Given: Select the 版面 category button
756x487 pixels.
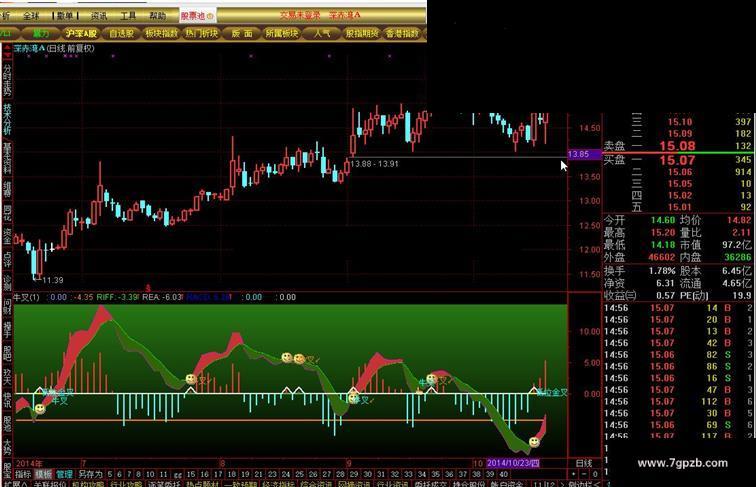Looking at the screenshot, I should point(242,33).
